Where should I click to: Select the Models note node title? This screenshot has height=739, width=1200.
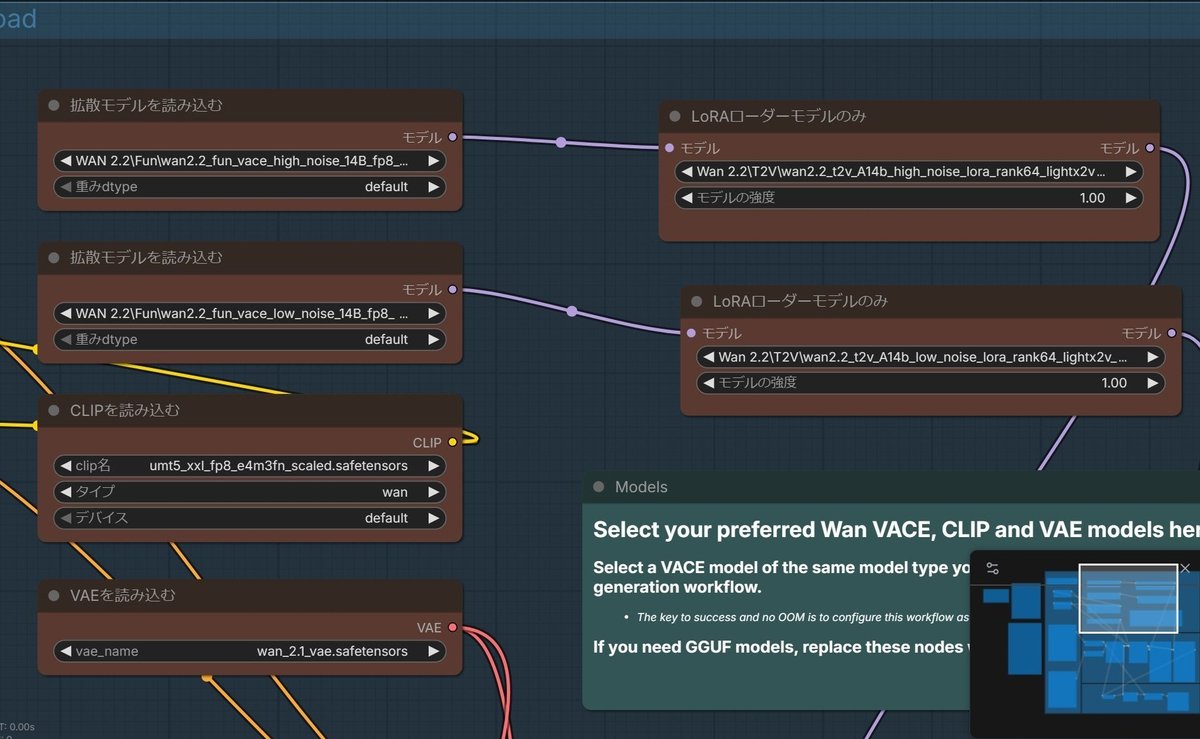pyautogui.click(x=641, y=487)
